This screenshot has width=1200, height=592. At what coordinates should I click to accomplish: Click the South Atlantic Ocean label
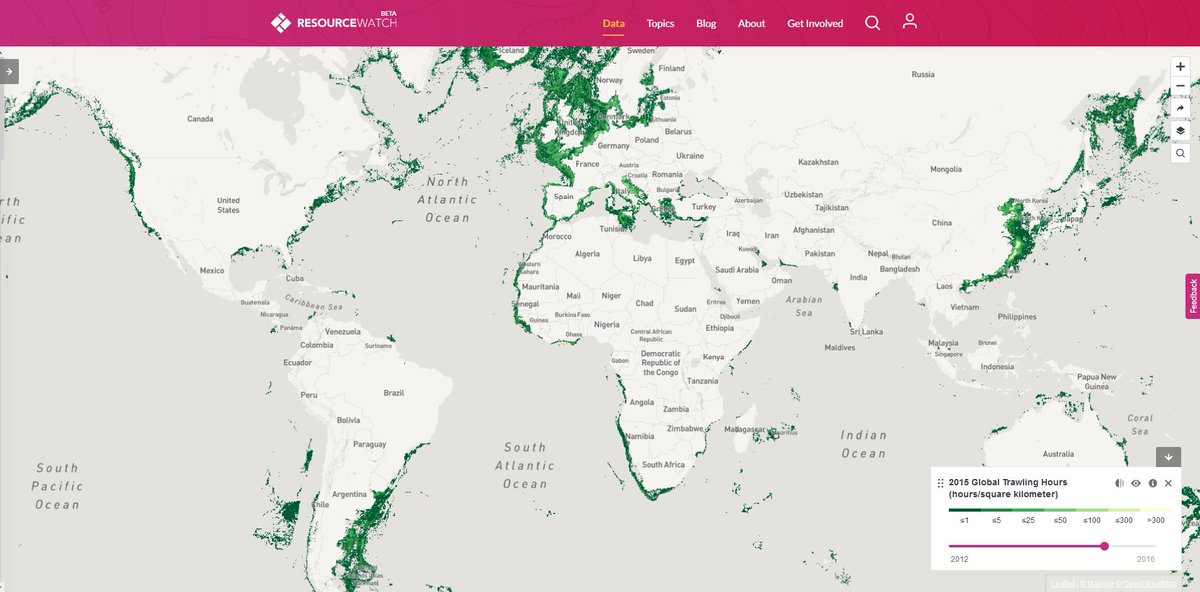[x=524, y=465]
